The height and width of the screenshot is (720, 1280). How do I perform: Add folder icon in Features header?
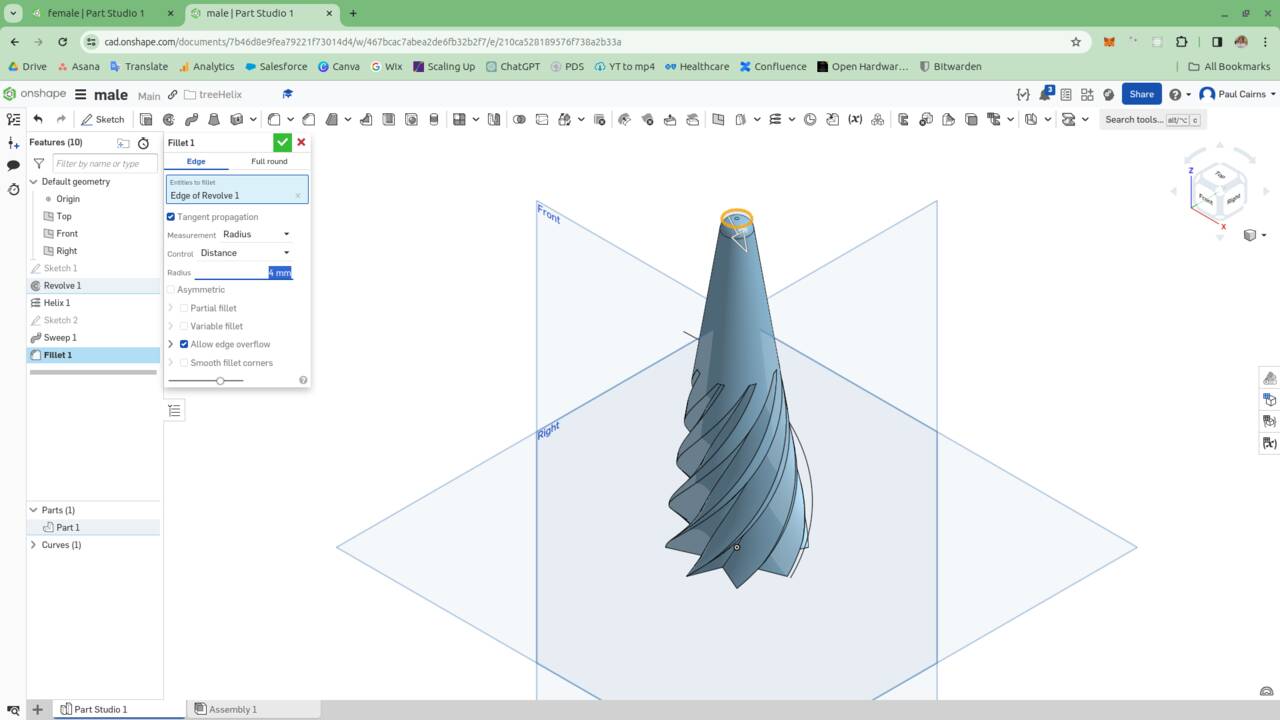[x=123, y=143]
